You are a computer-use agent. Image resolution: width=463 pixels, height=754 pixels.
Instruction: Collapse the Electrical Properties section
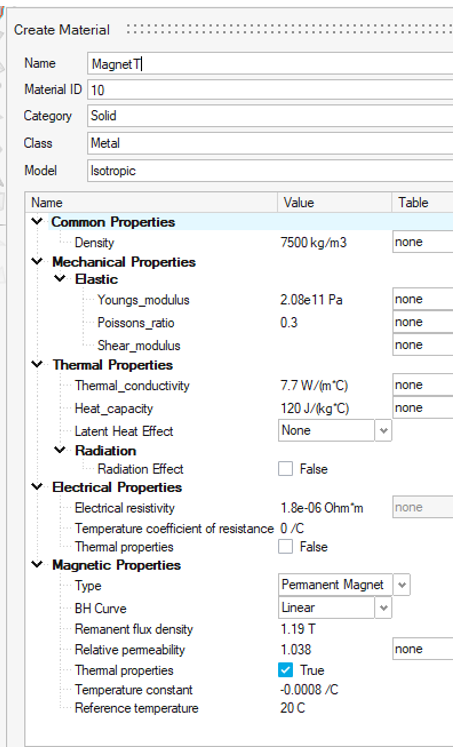pyautogui.click(x=37, y=486)
